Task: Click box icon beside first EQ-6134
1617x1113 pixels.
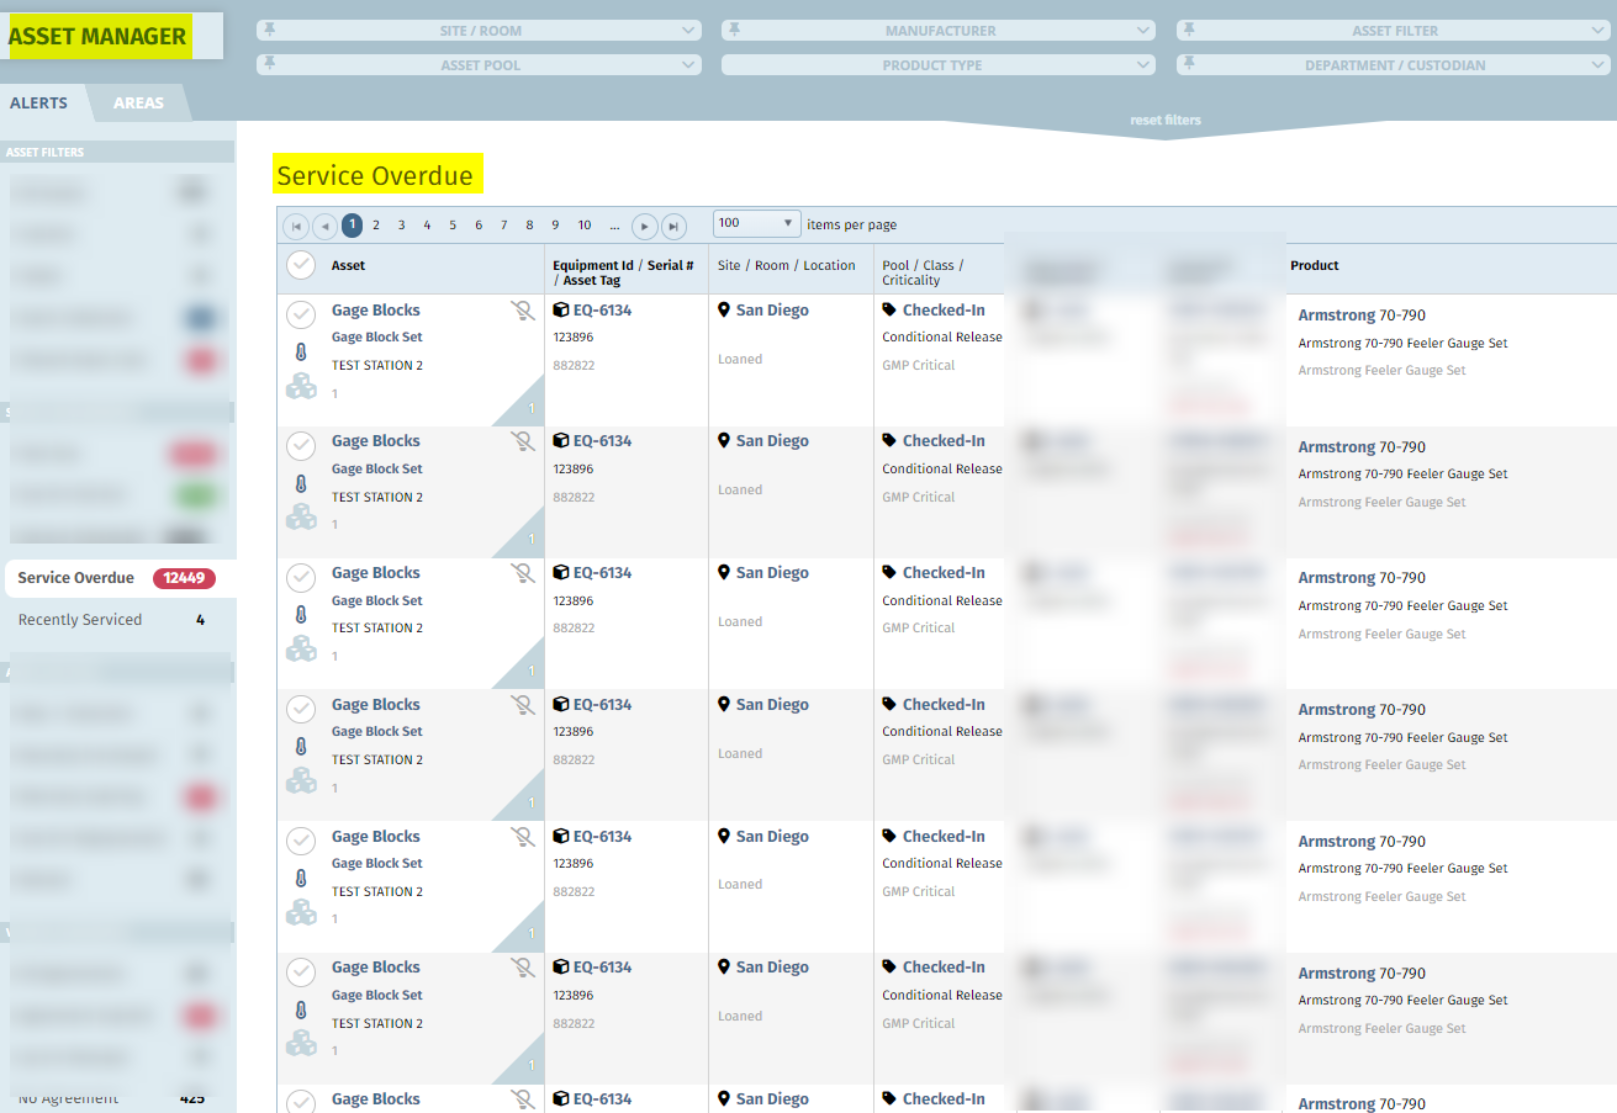Action: [x=561, y=310]
